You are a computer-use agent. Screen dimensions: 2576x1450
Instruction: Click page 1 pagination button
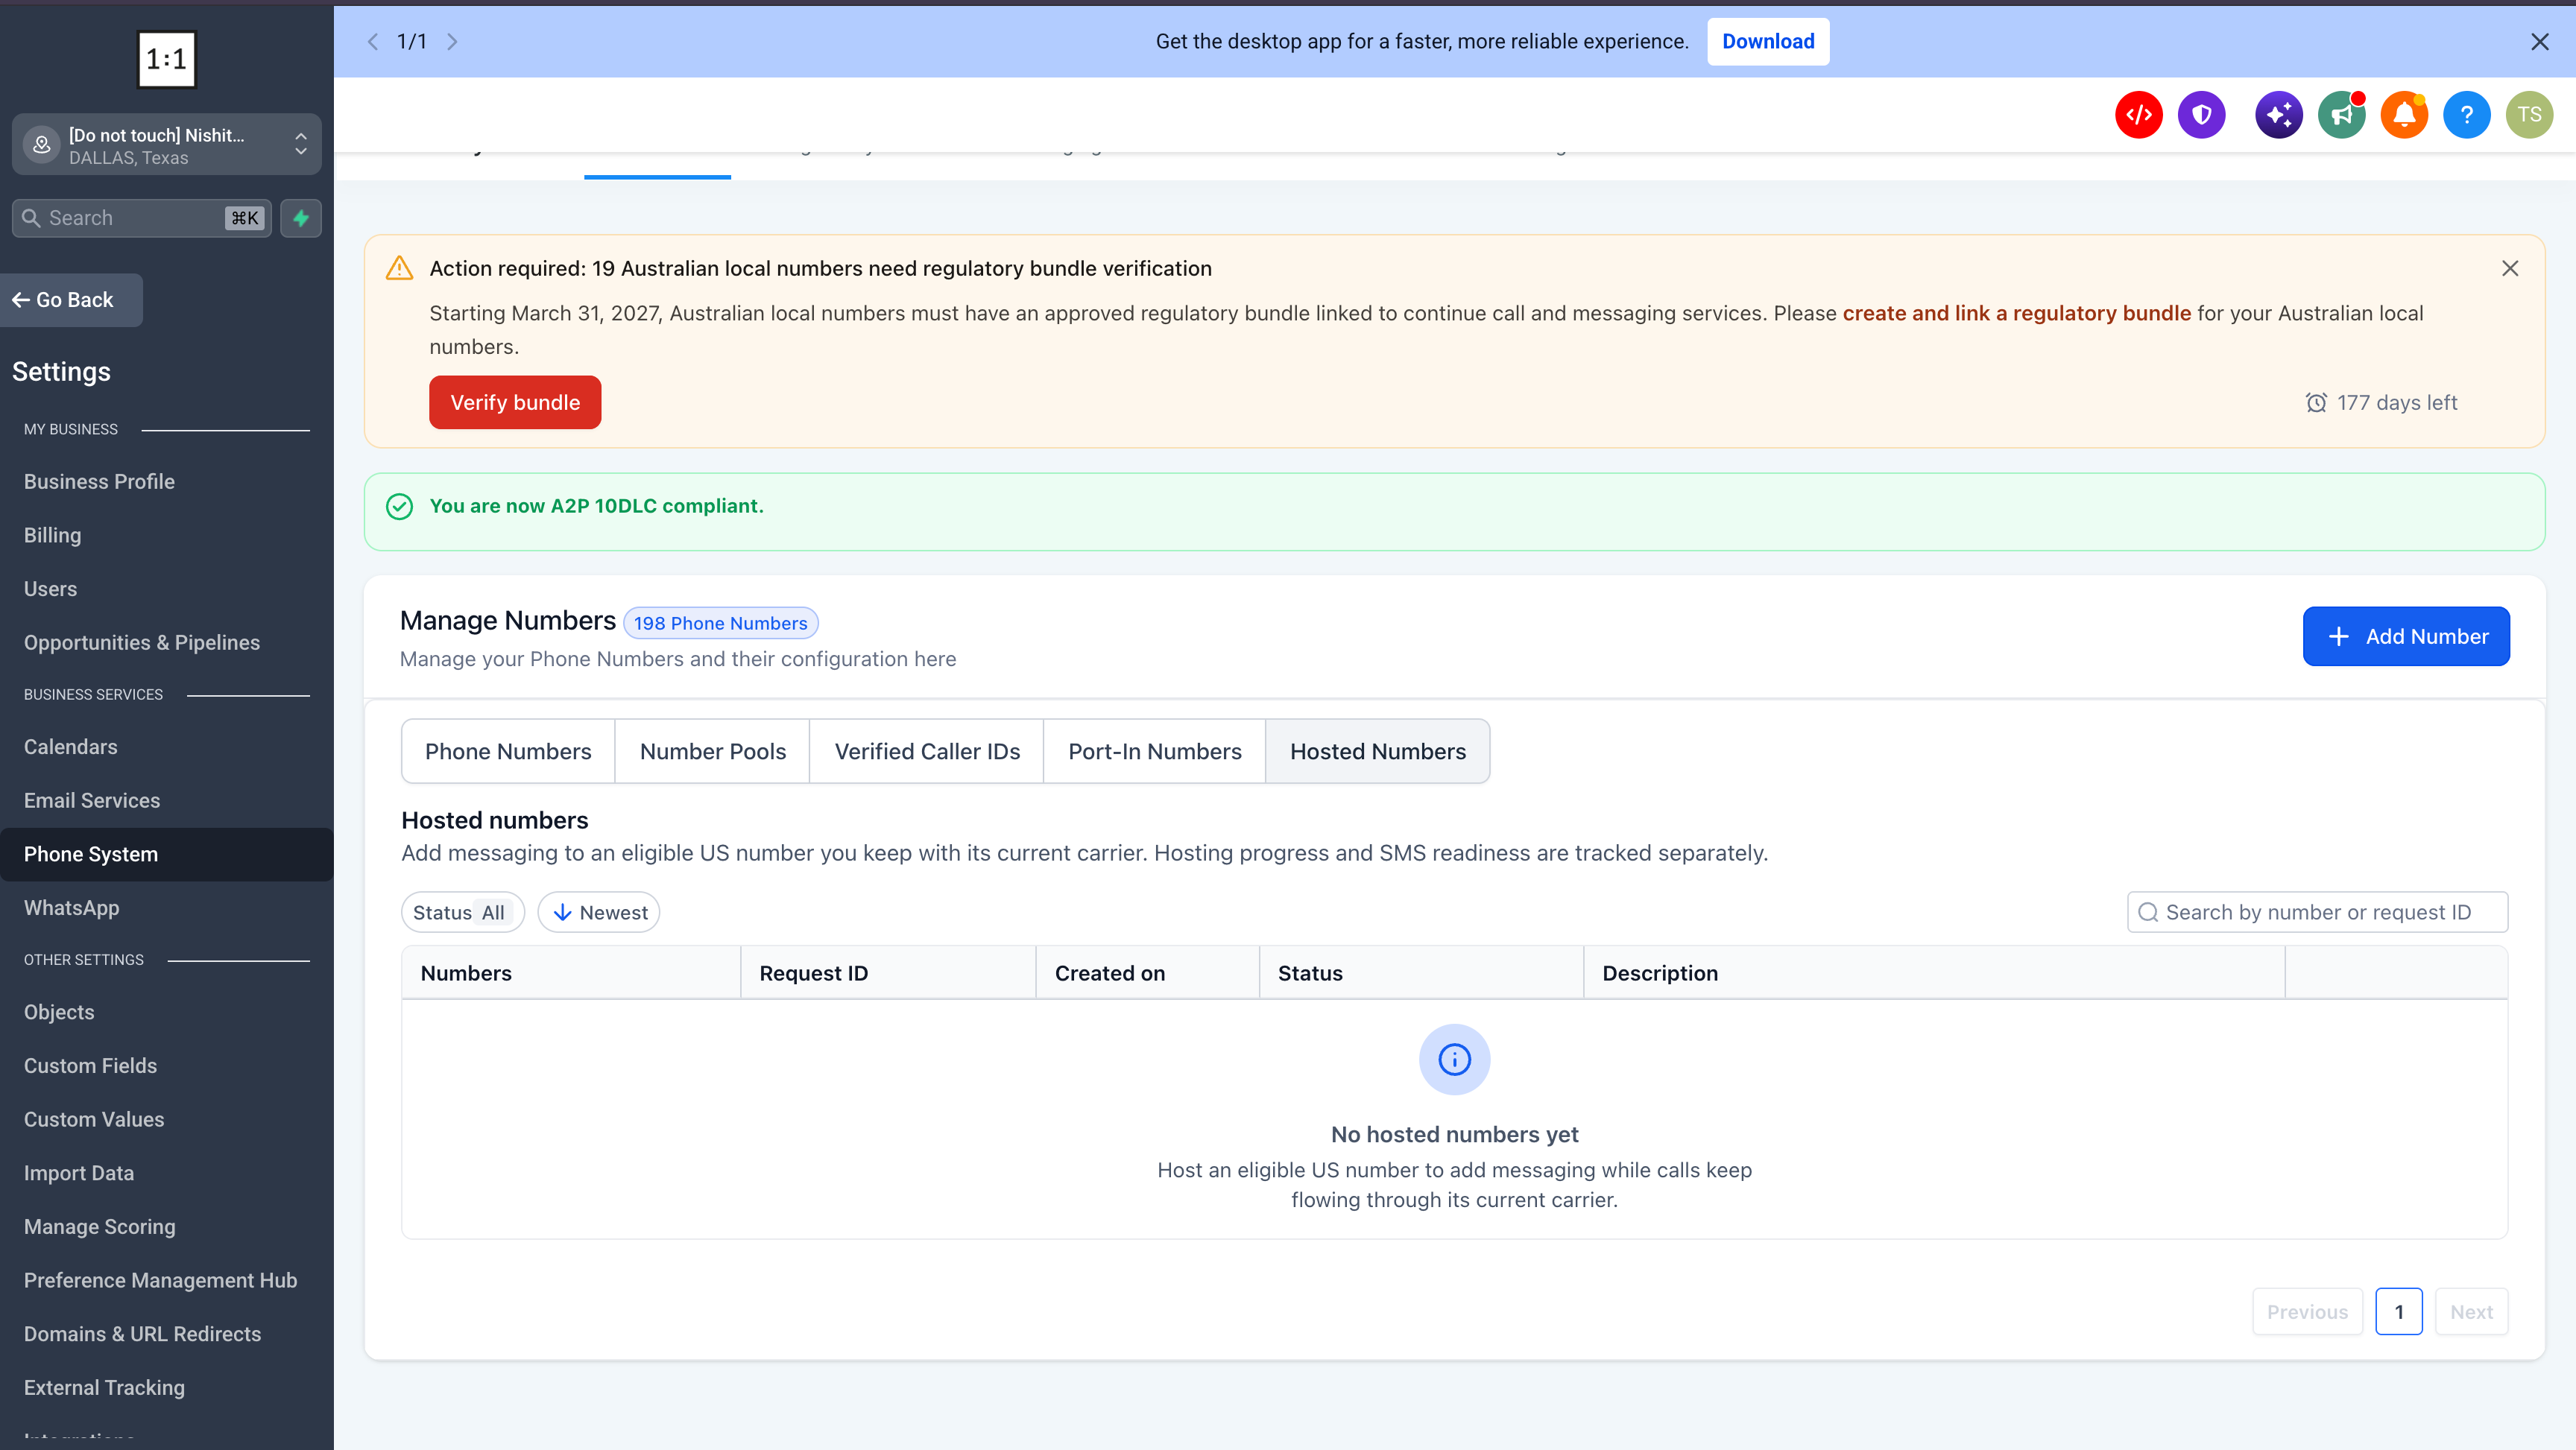tap(2398, 1311)
